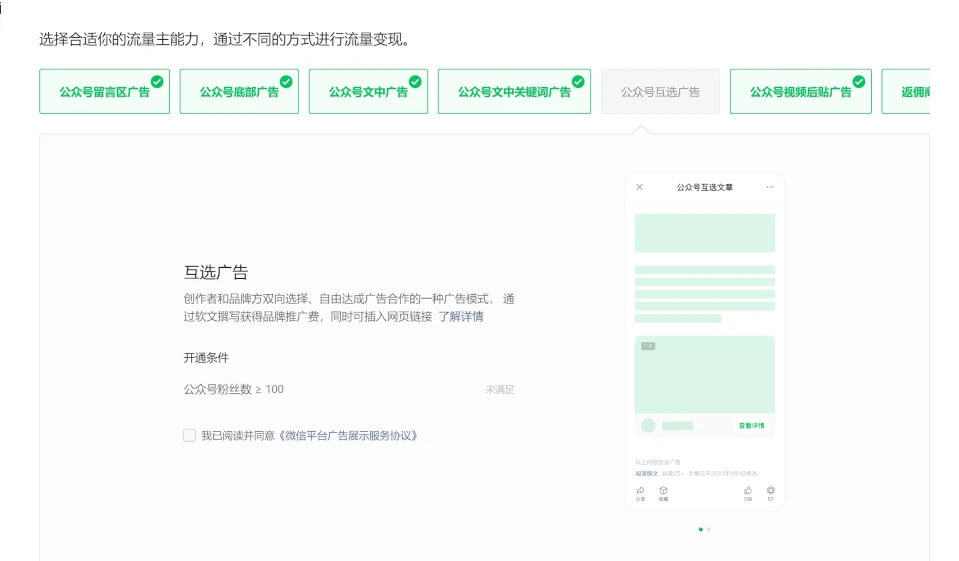Viewport: 959px width, 561px height.
Task: Click the thumbs-up like icon in preview
Action: coord(747,490)
